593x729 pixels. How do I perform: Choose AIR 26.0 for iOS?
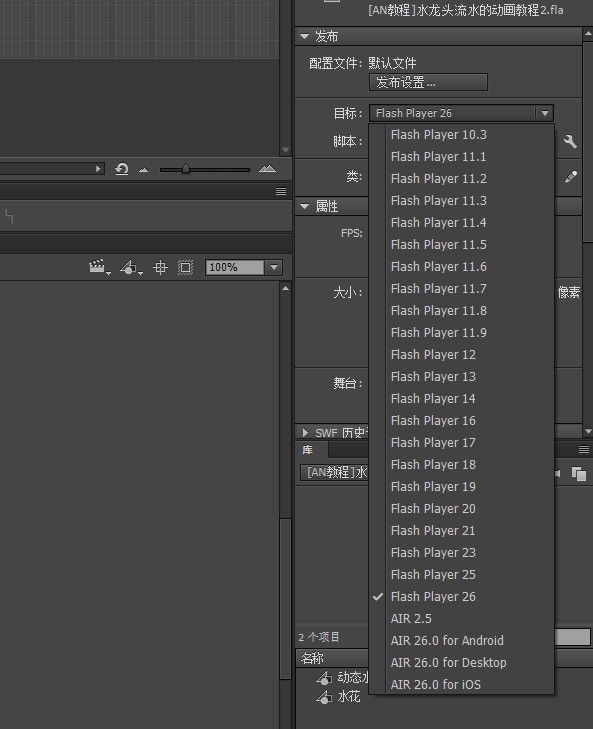pyautogui.click(x=470, y=684)
